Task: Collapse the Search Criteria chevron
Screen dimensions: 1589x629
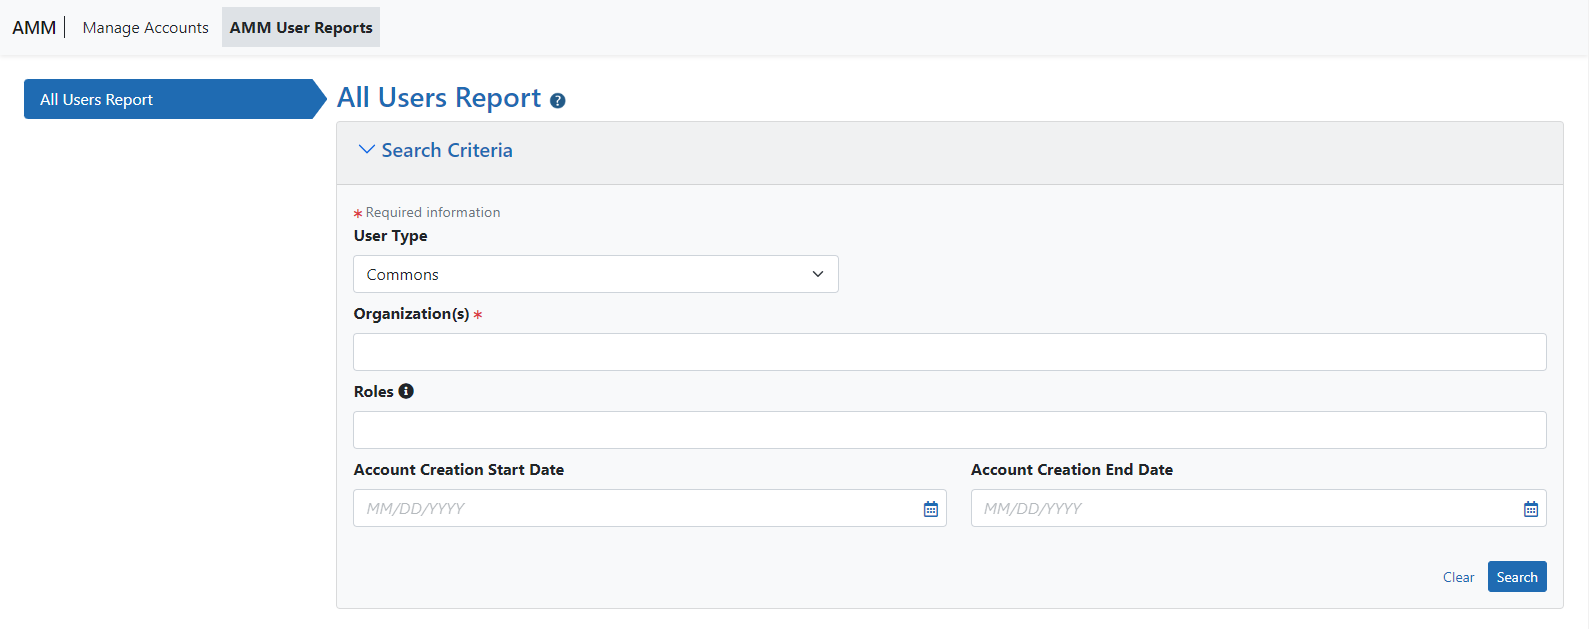Action: pyautogui.click(x=366, y=150)
